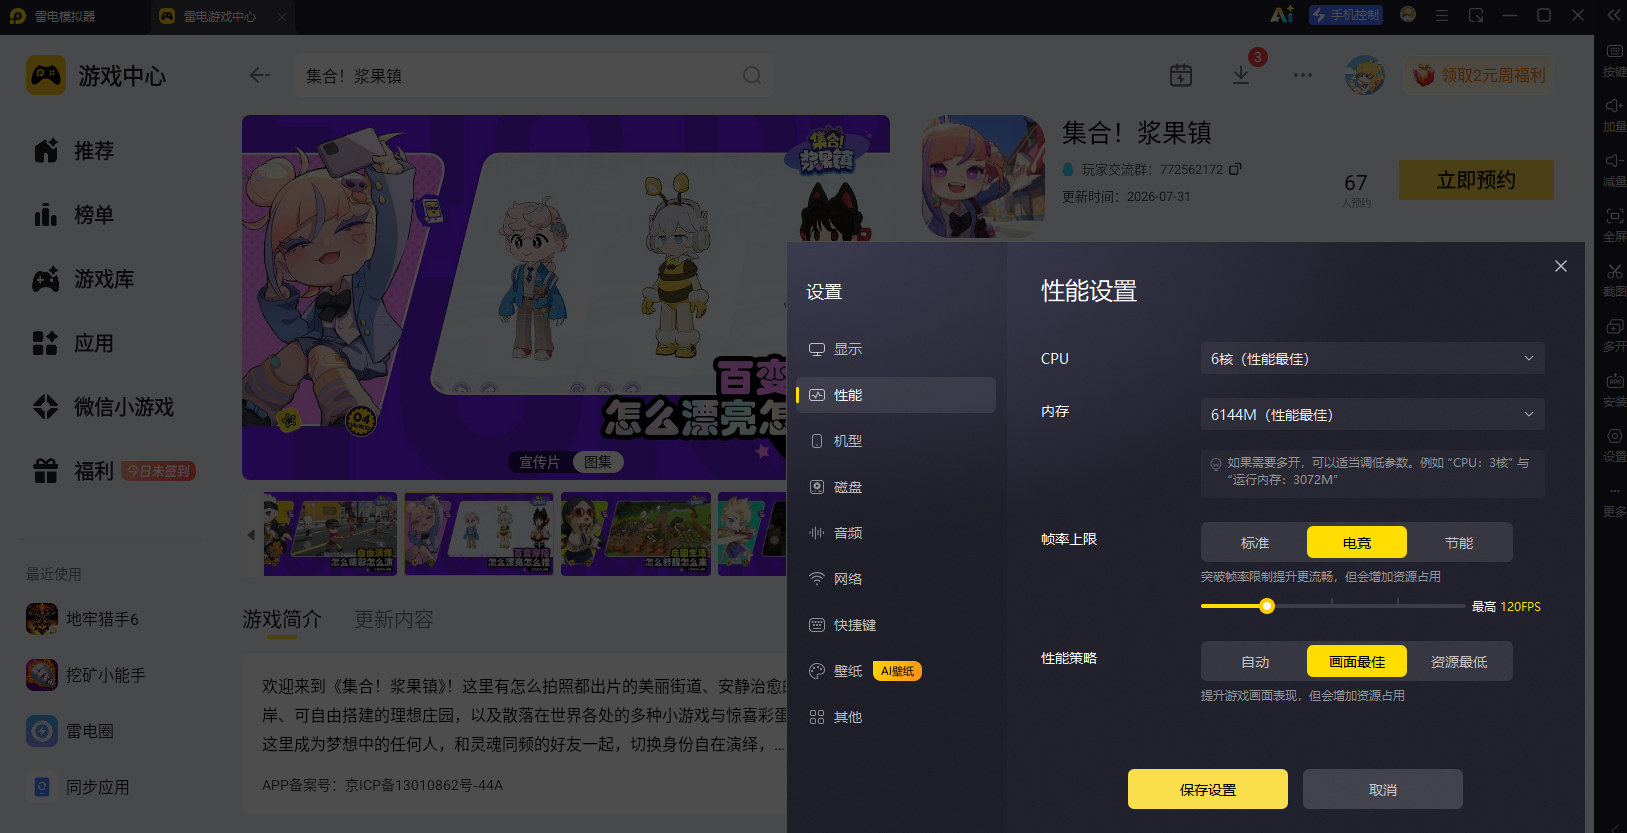Go to 游戏库 game library

pyautogui.click(x=84, y=279)
